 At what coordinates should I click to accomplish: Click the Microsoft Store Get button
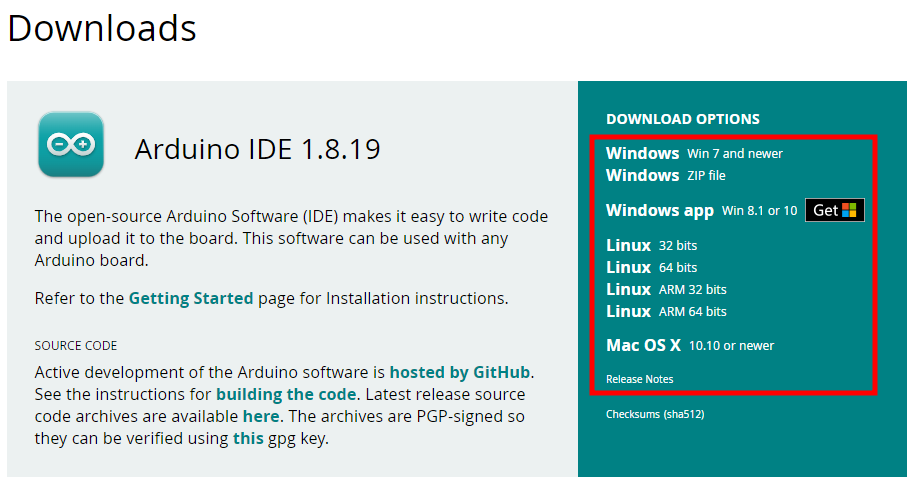pyautogui.click(x=835, y=210)
